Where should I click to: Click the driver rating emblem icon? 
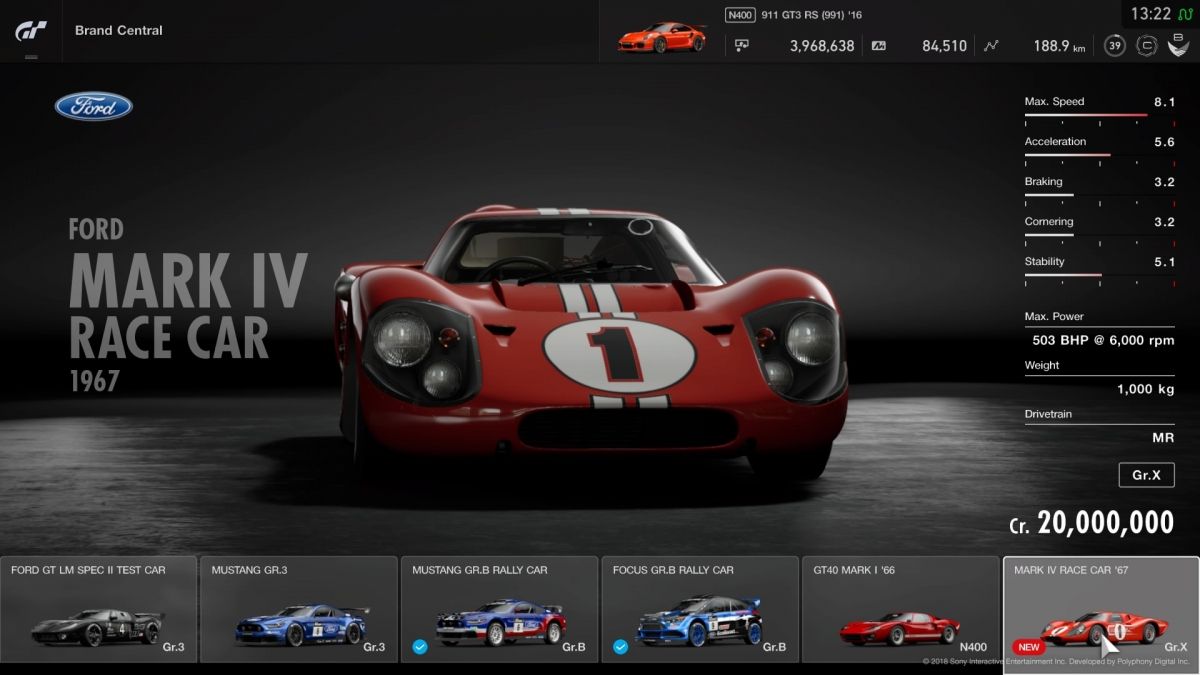(1178, 45)
